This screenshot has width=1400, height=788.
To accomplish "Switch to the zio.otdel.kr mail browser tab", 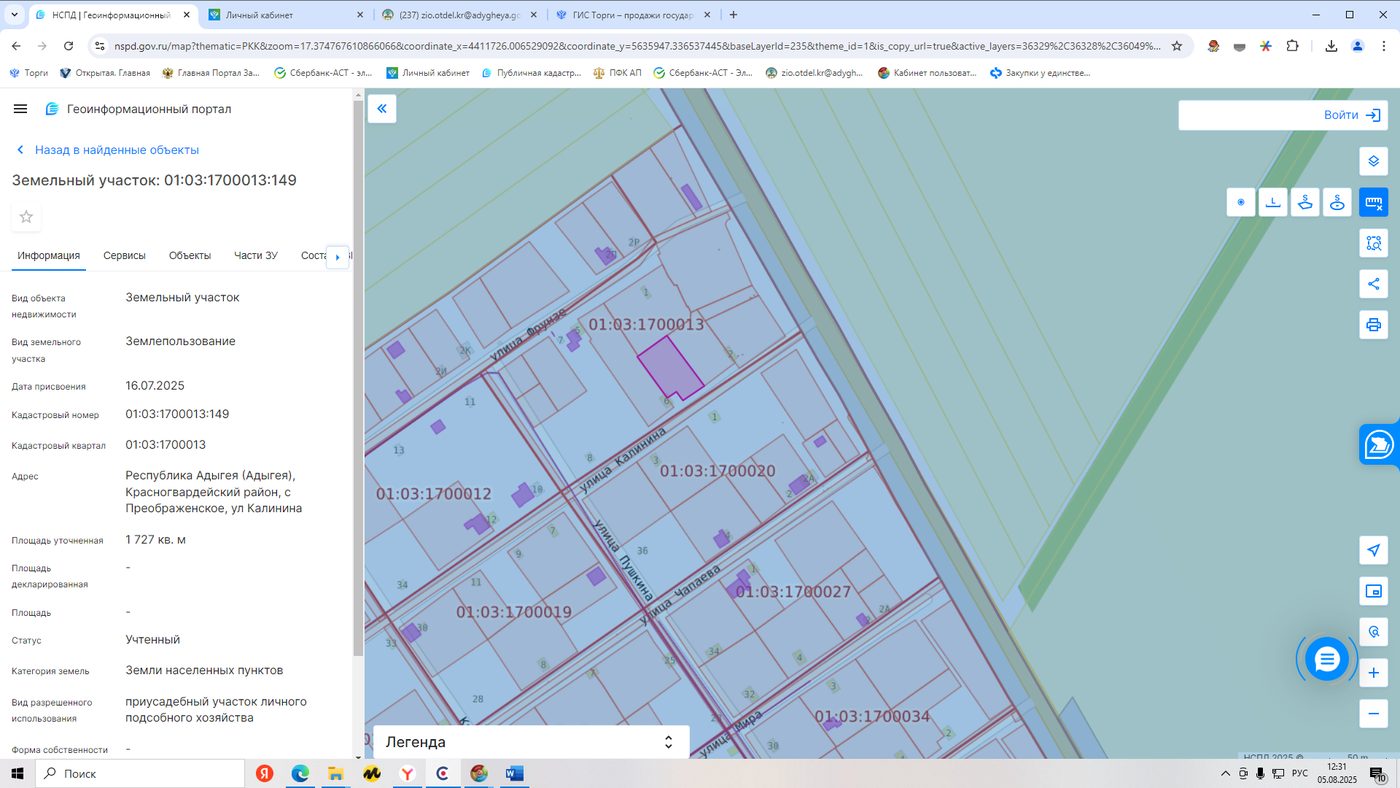I will click(459, 15).
